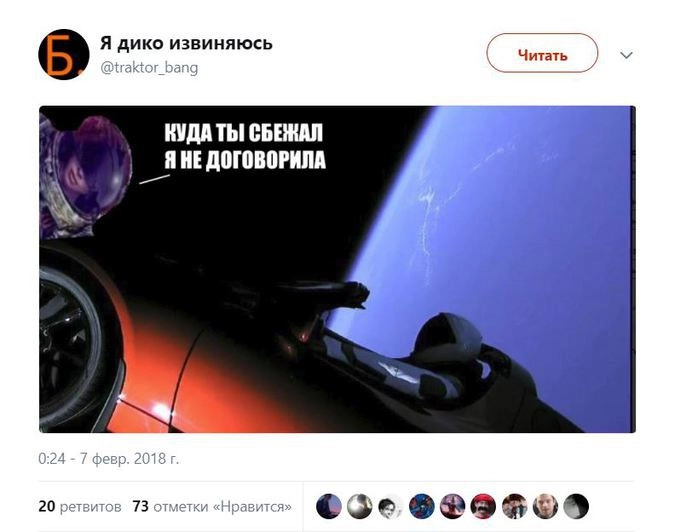
Task: Open sixth liker avatar with red cap
Action: pyautogui.click(x=483, y=506)
